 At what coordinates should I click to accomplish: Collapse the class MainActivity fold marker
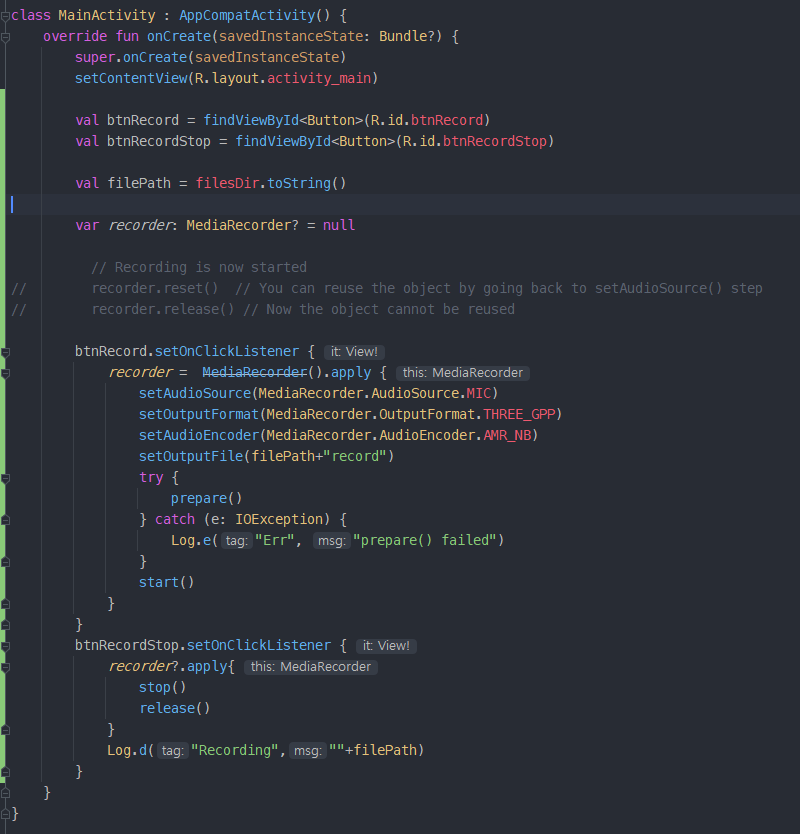coord(5,16)
